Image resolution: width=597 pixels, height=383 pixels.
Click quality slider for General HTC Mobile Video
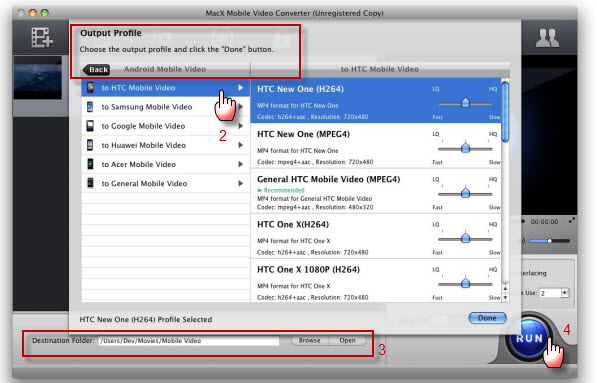pyautogui.click(x=465, y=193)
